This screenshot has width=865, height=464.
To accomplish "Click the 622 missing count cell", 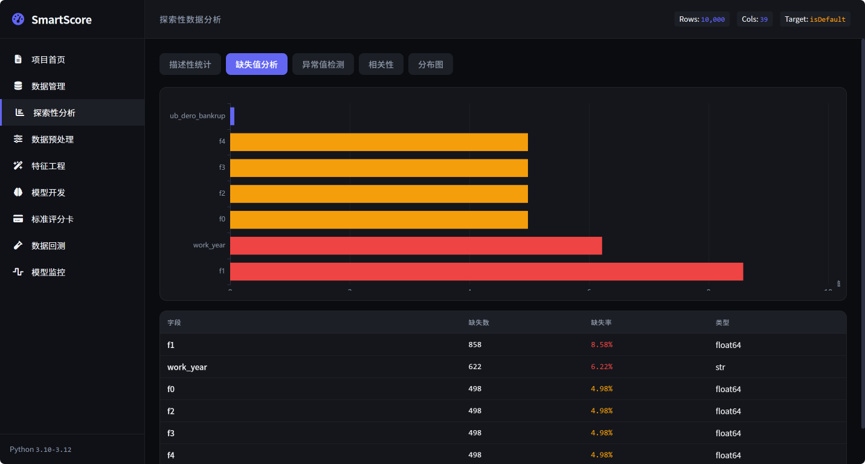I will click(475, 367).
